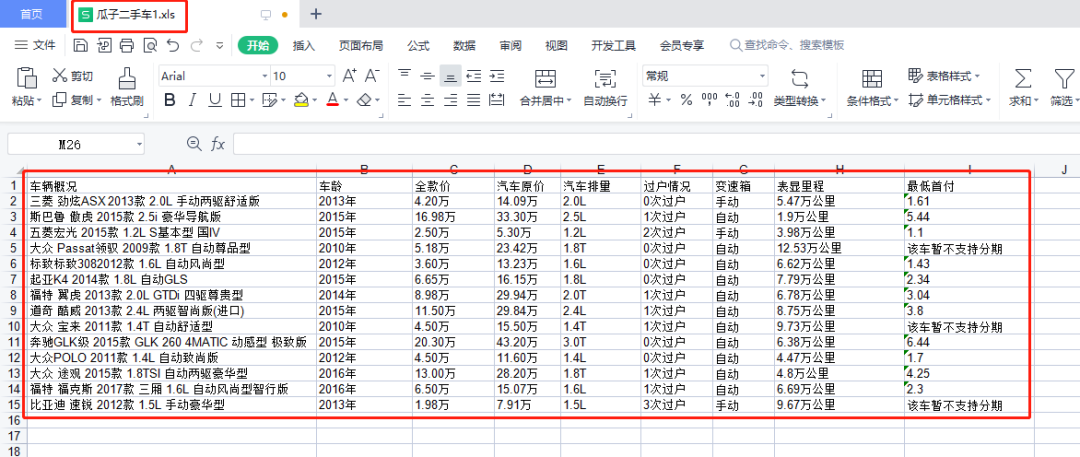Expand the 表格样式 table style dropdown

point(977,76)
